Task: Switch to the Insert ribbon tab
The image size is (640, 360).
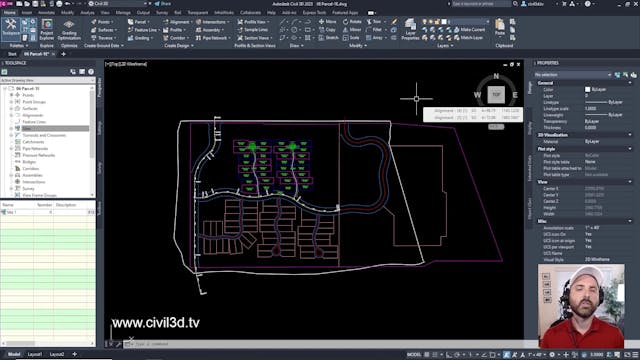Action: pos(27,13)
